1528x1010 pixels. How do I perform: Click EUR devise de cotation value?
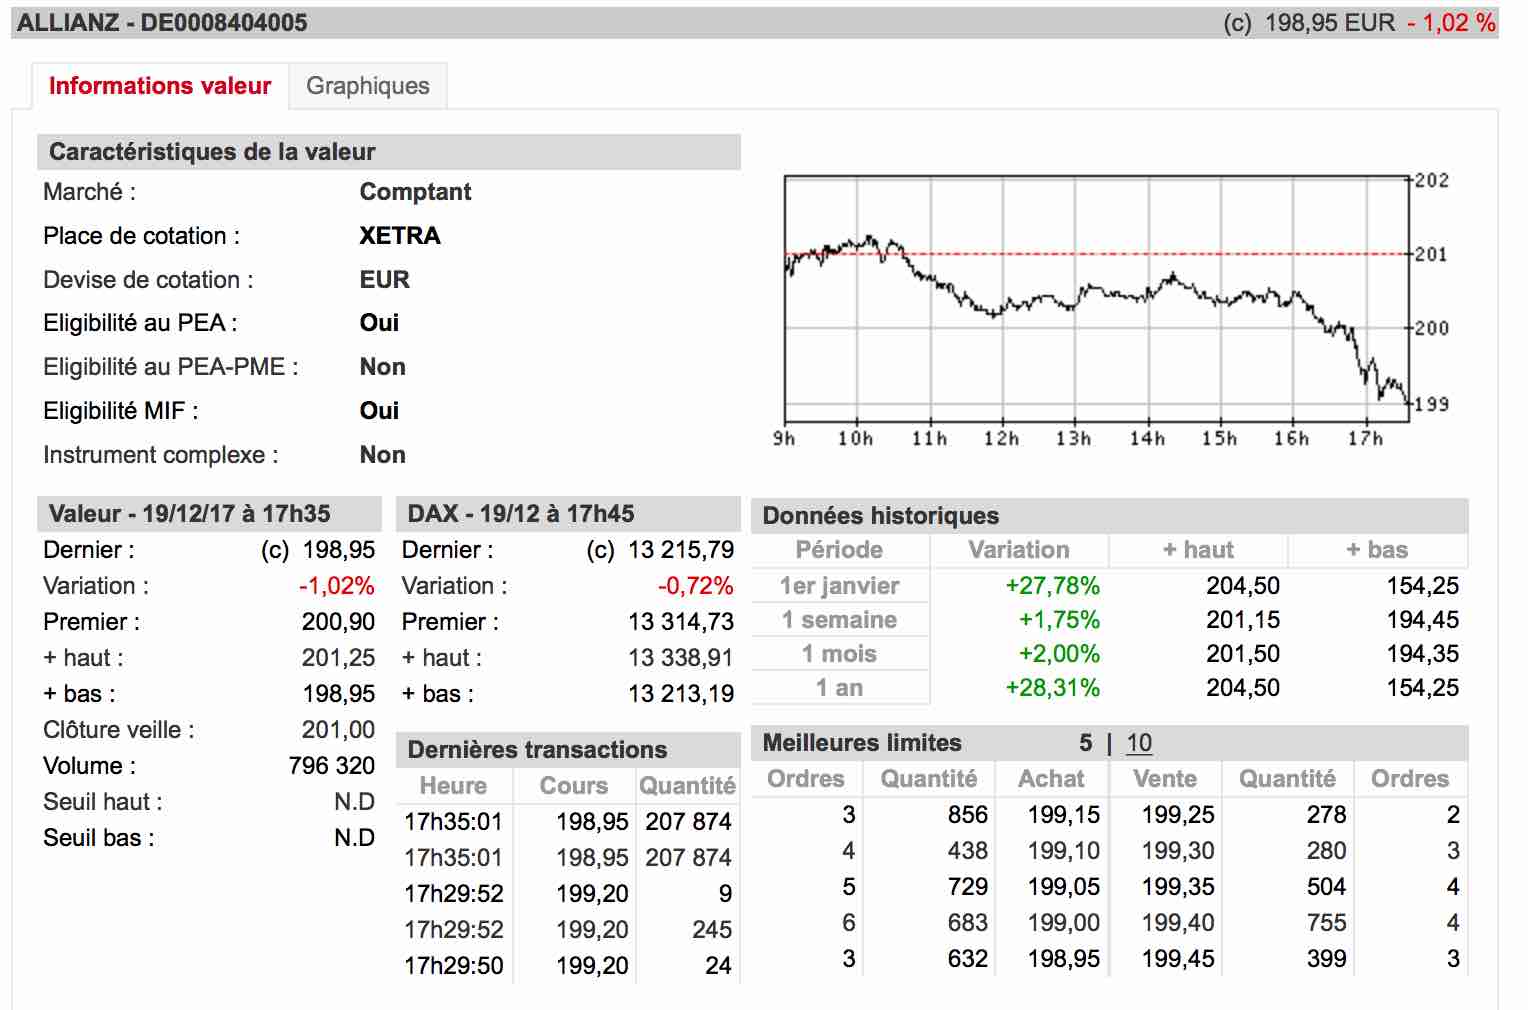pyautogui.click(x=385, y=280)
